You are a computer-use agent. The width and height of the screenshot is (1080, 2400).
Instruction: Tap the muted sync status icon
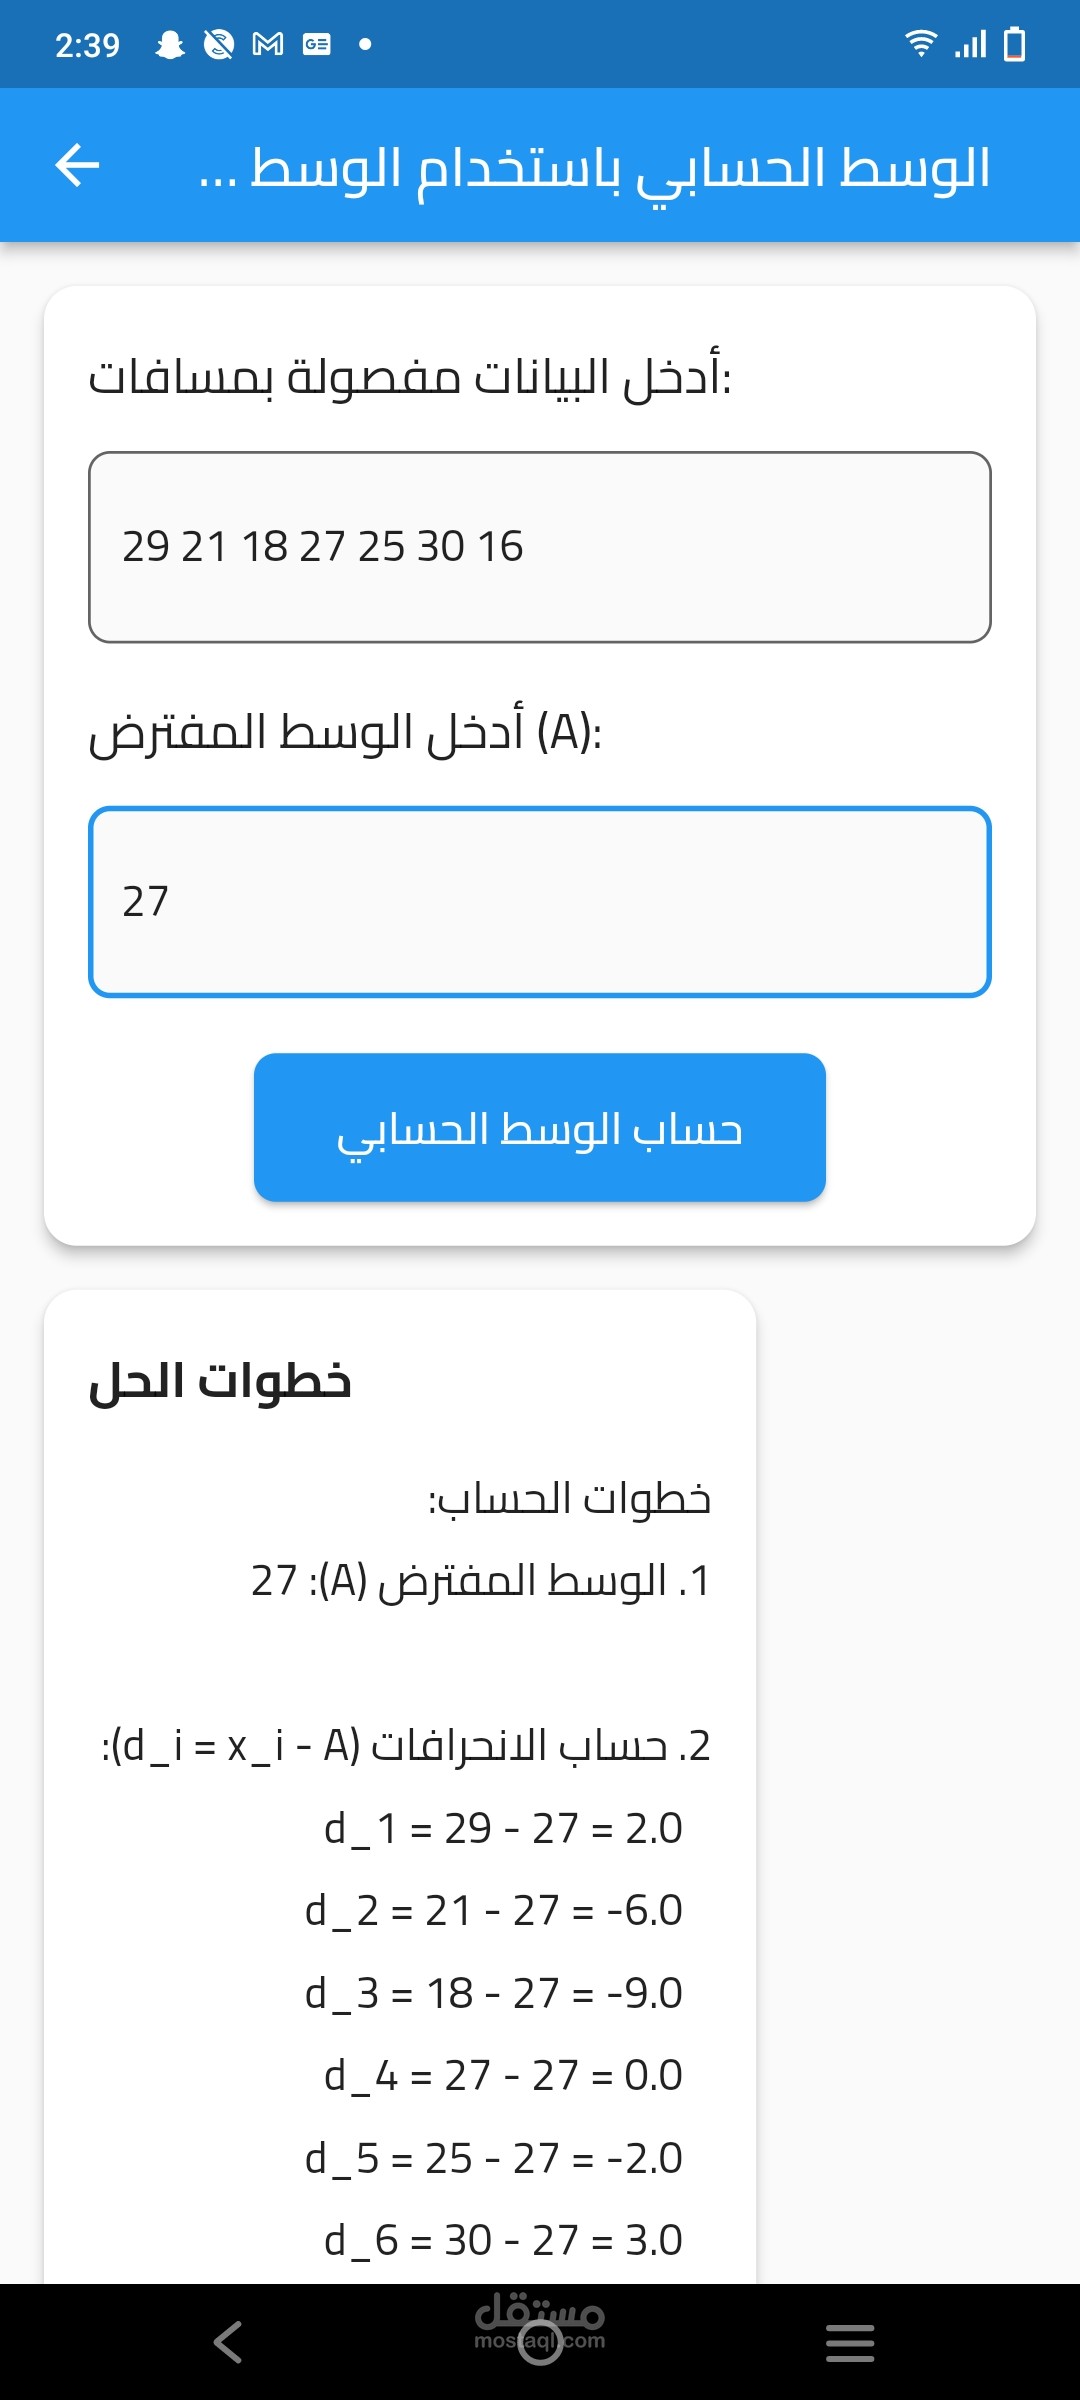[218, 44]
